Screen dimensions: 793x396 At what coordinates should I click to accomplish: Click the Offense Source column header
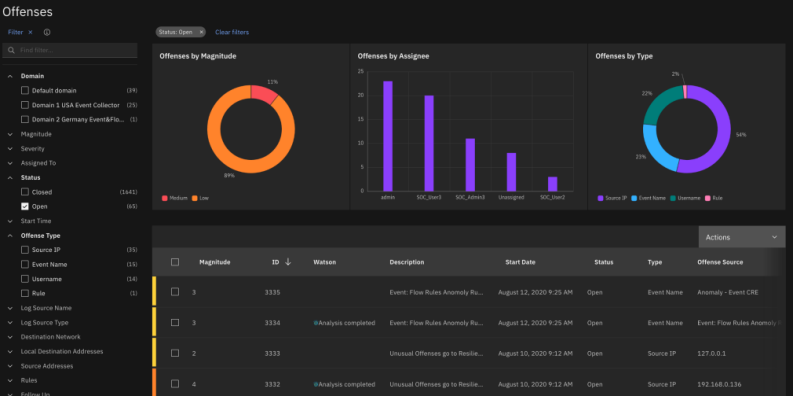tap(720, 262)
